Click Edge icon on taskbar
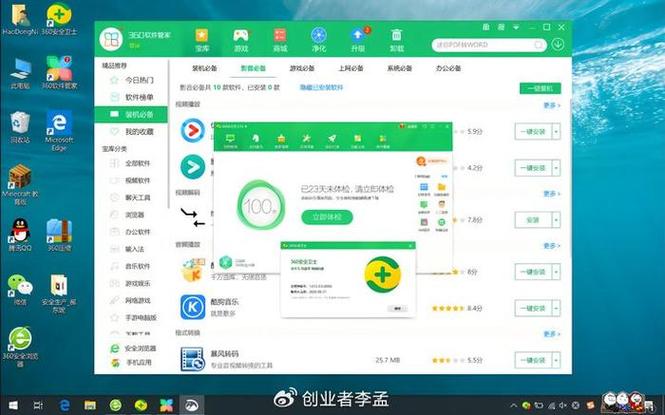This screenshot has height=415, width=665. click(x=64, y=405)
